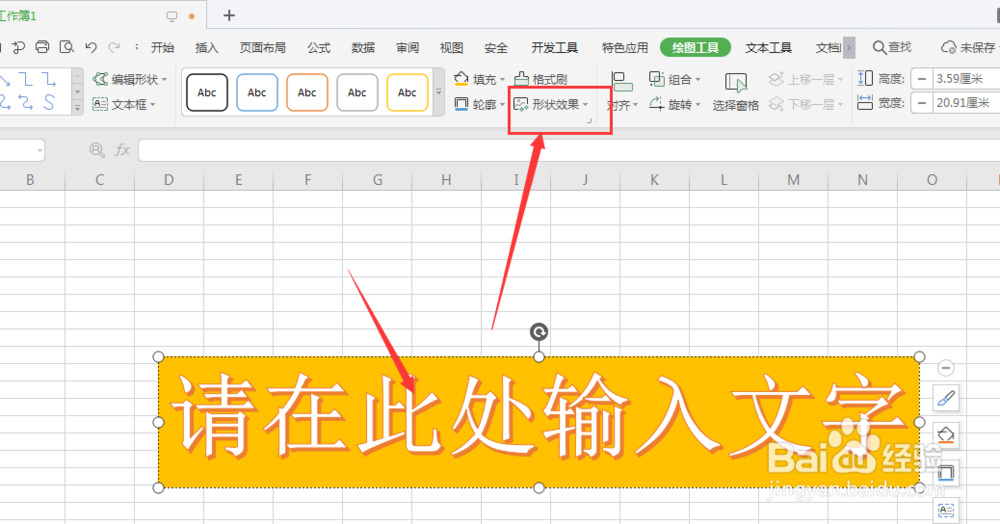This screenshot has height=524, width=1000.
Task: Expand the shape style gallery more arrow
Action: pos(439,92)
